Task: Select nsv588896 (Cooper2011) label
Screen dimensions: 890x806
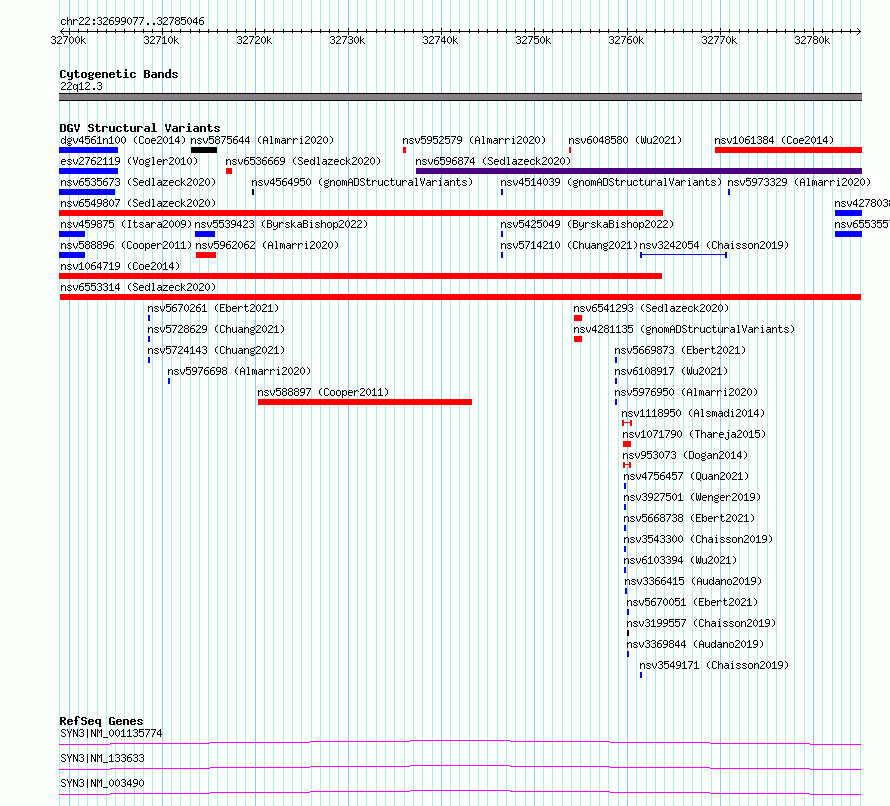Action: 126,245
